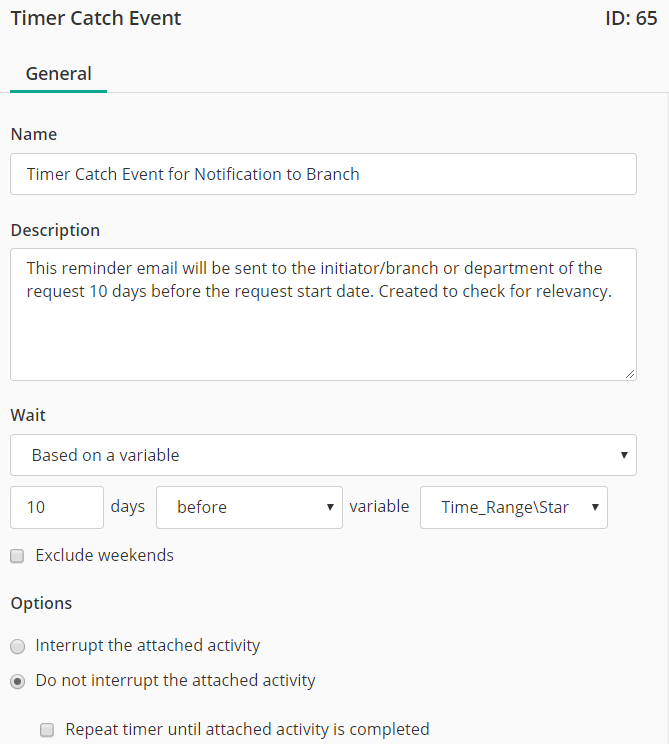Click the Repeat timer label text
Image resolution: width=669 pixels, height=744 pixels.
pyautogui.click(x=247, y=729)
